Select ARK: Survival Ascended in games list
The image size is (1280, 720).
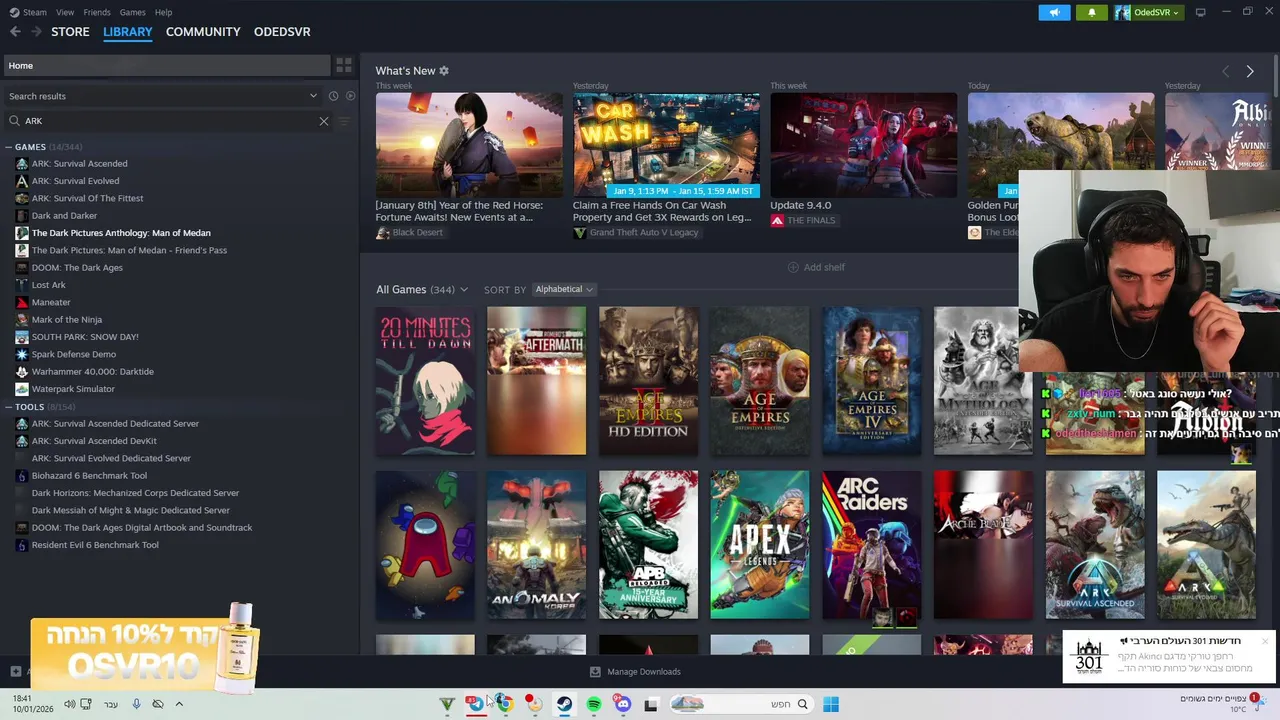click(x=79, y=164)
